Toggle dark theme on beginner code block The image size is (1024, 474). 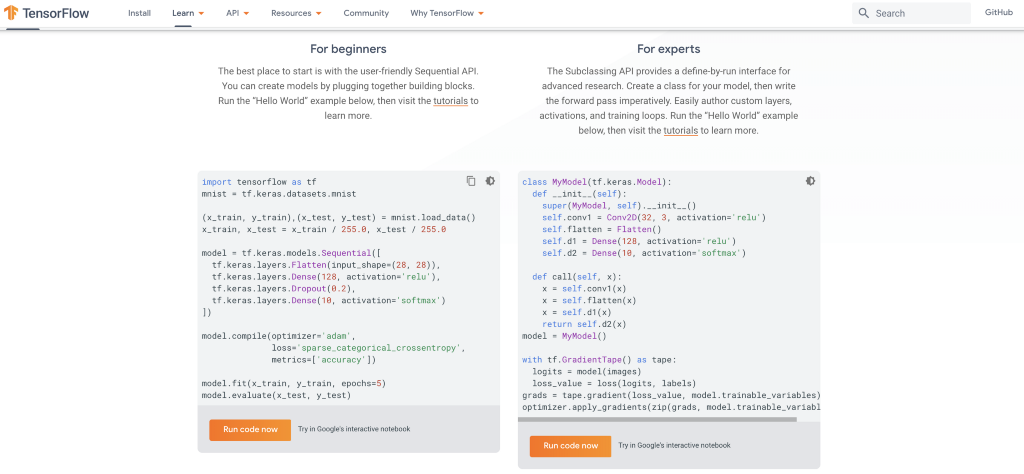click(490, 181)
